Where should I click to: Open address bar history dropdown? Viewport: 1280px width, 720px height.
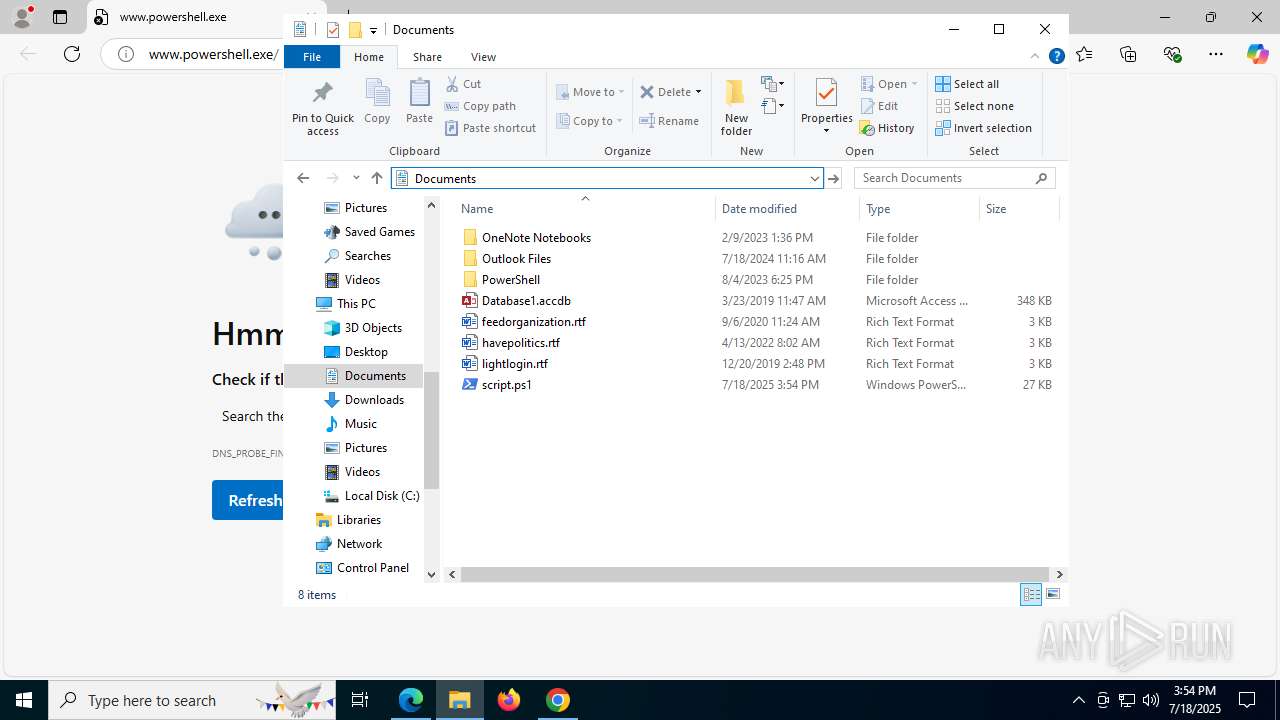point(814,178)
